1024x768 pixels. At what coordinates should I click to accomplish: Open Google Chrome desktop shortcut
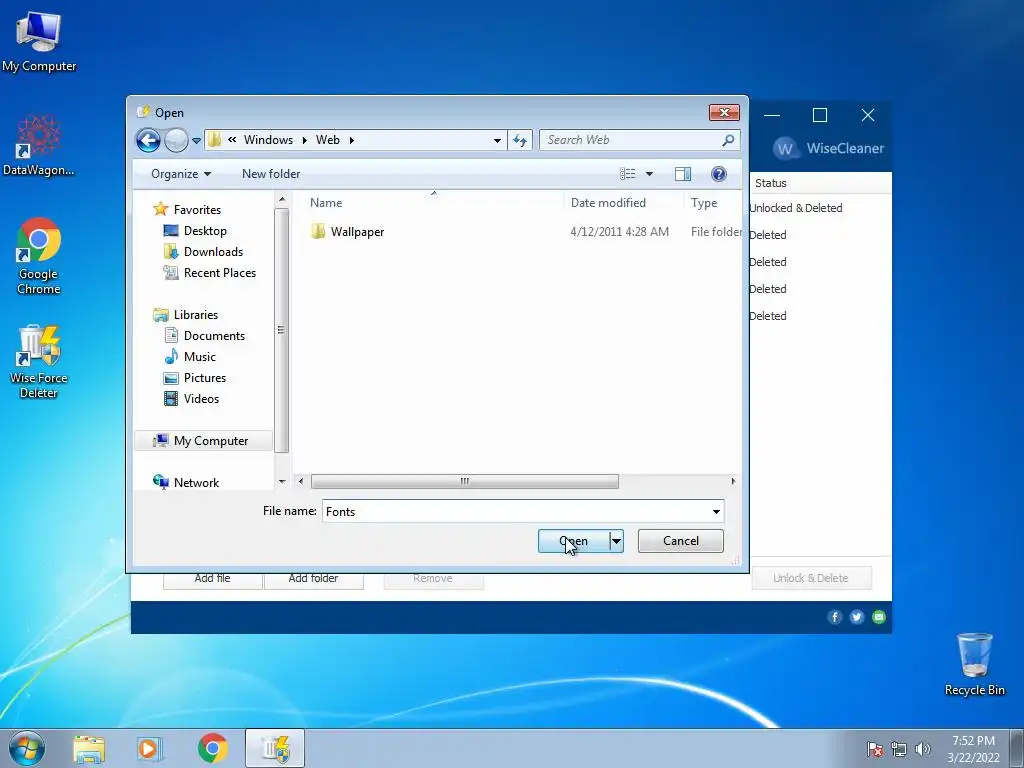pos(39,256)
